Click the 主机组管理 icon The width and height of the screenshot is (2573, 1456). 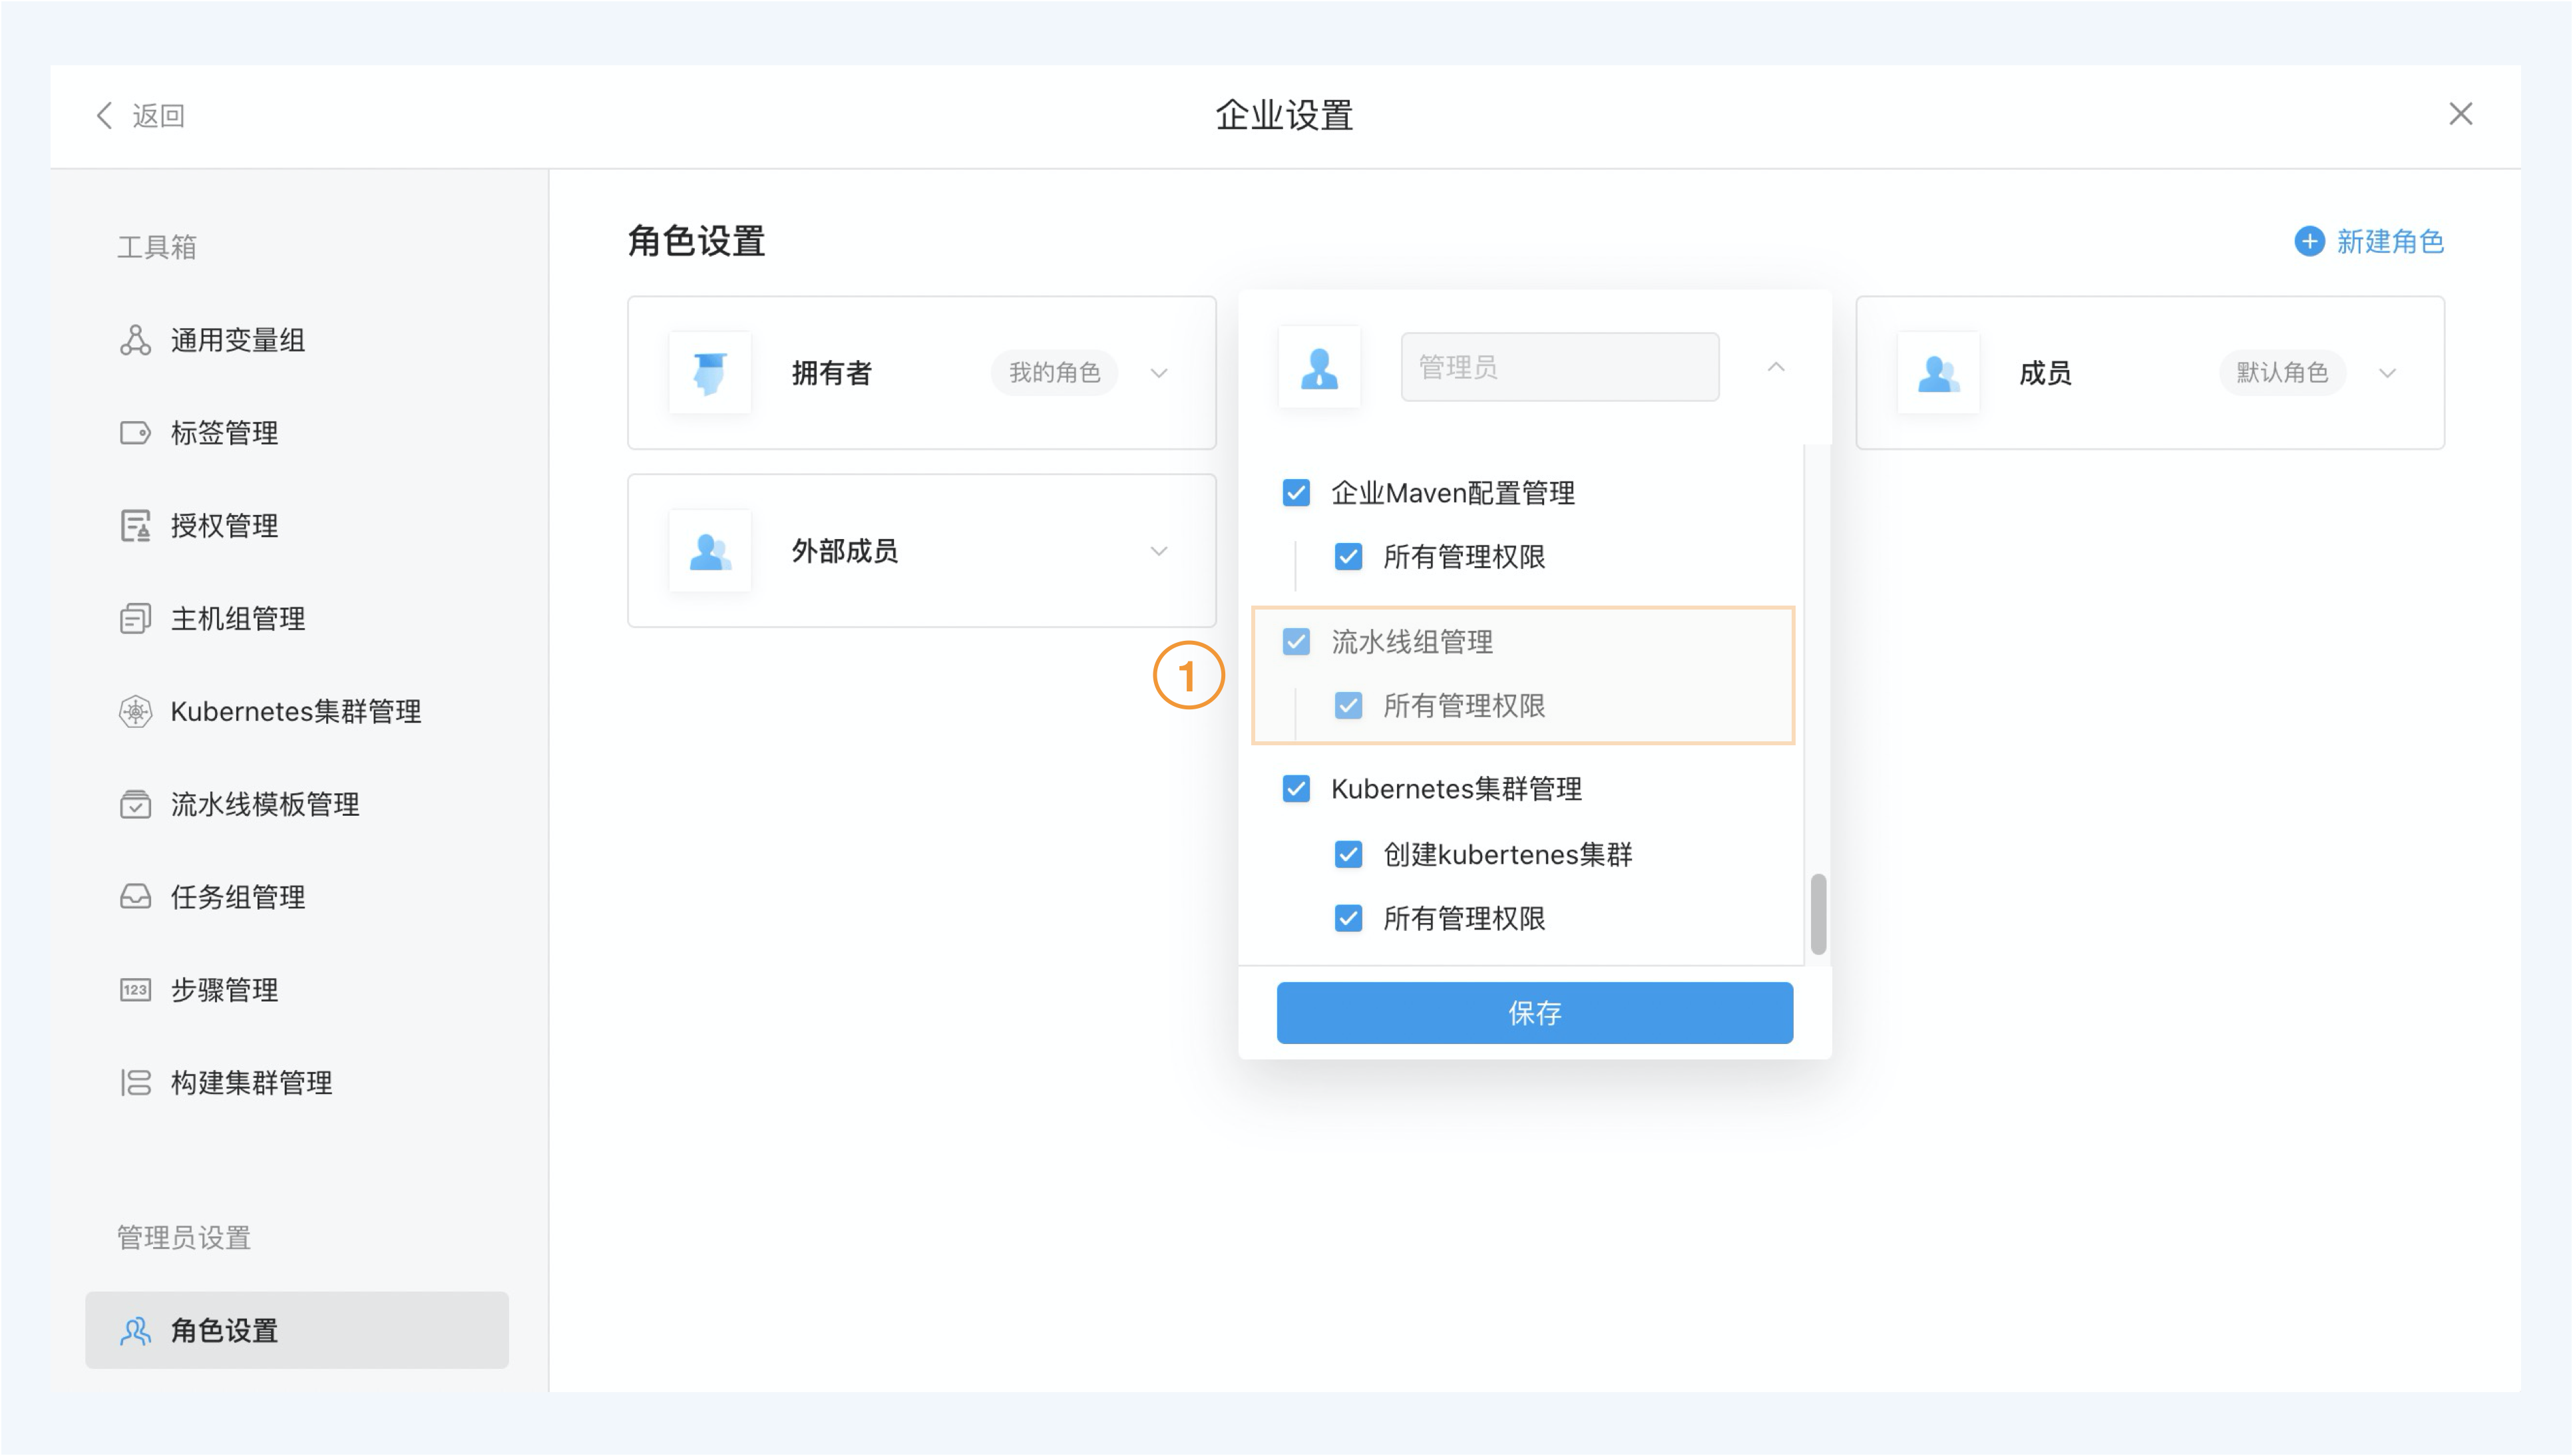135,619
